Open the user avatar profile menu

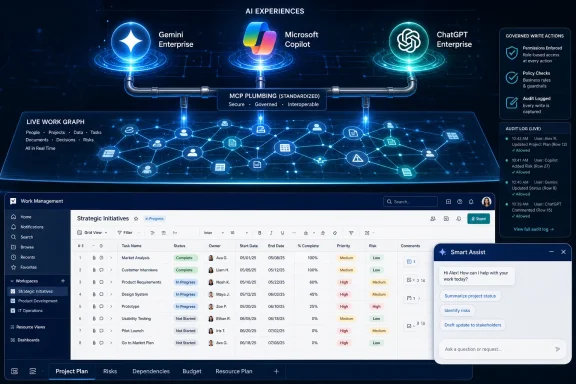(x=486, y=201)
